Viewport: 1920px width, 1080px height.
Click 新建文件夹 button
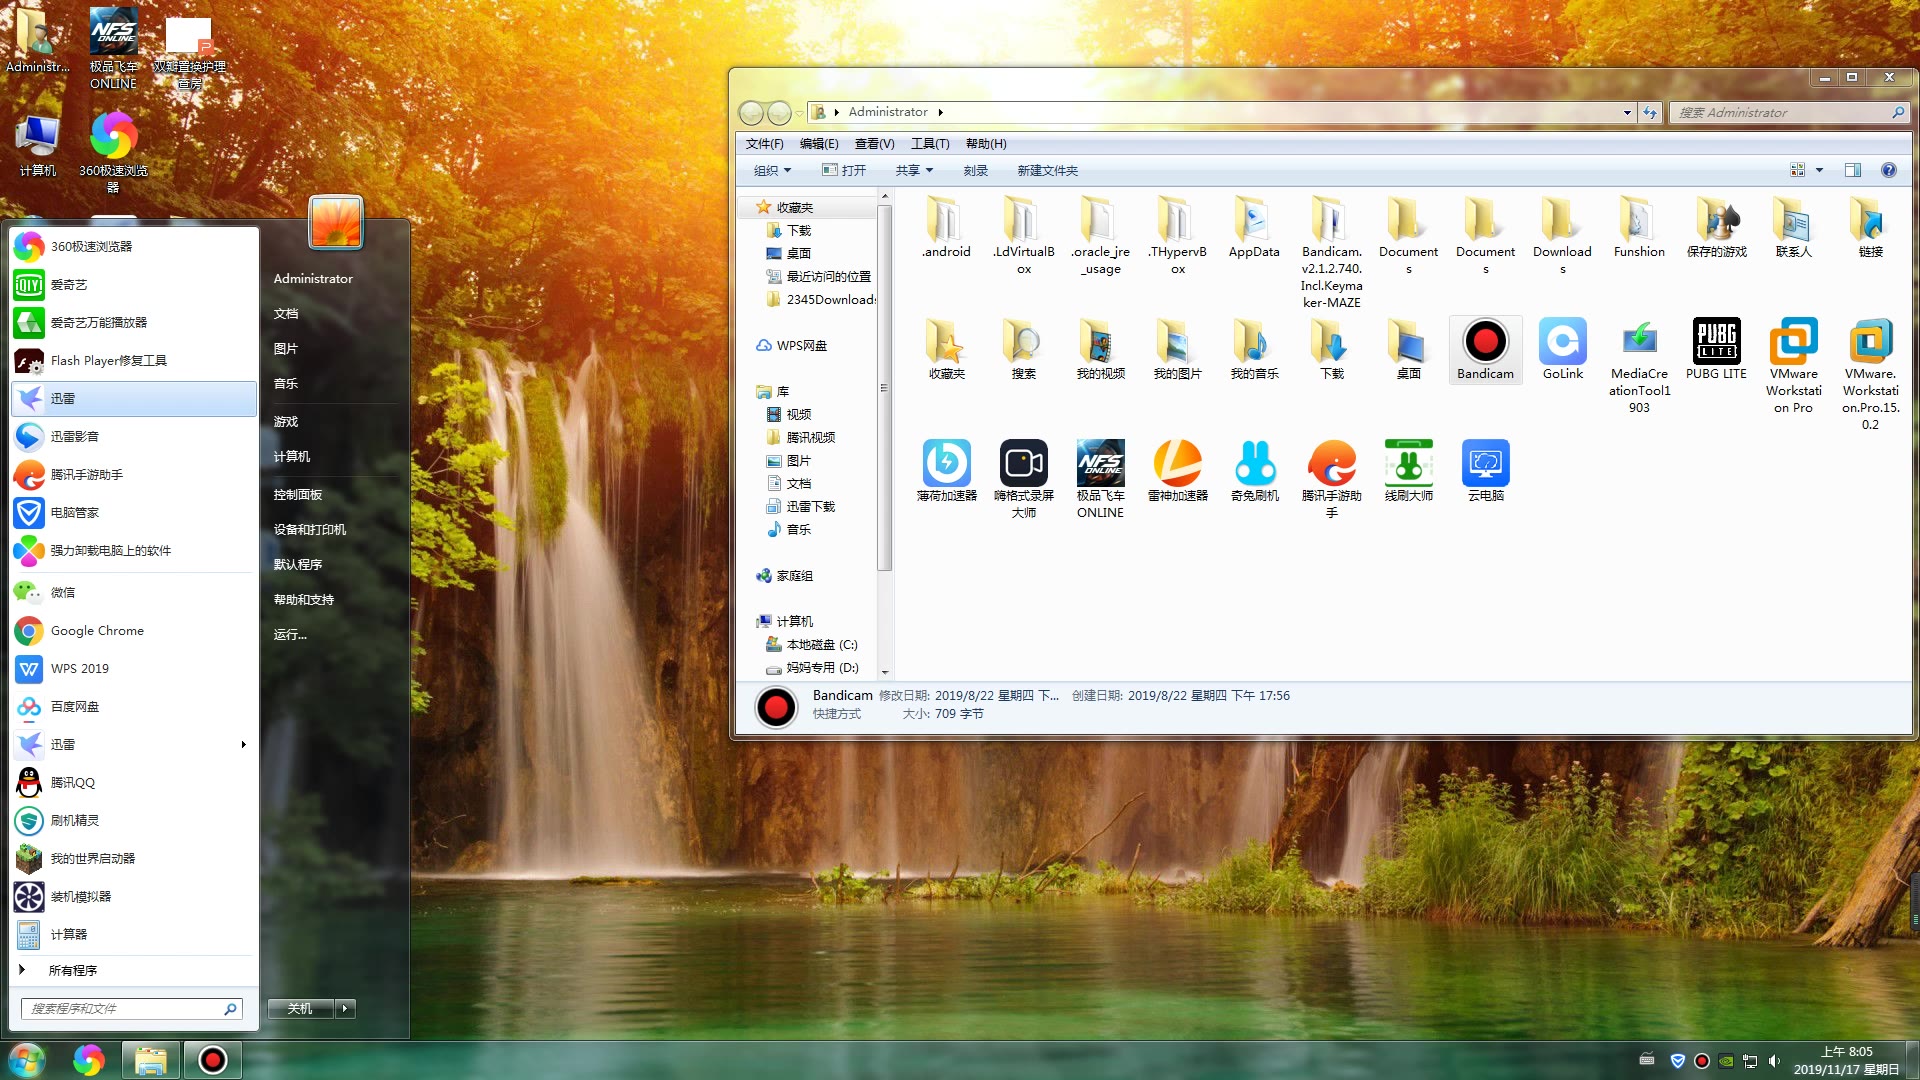point(1047,170)
